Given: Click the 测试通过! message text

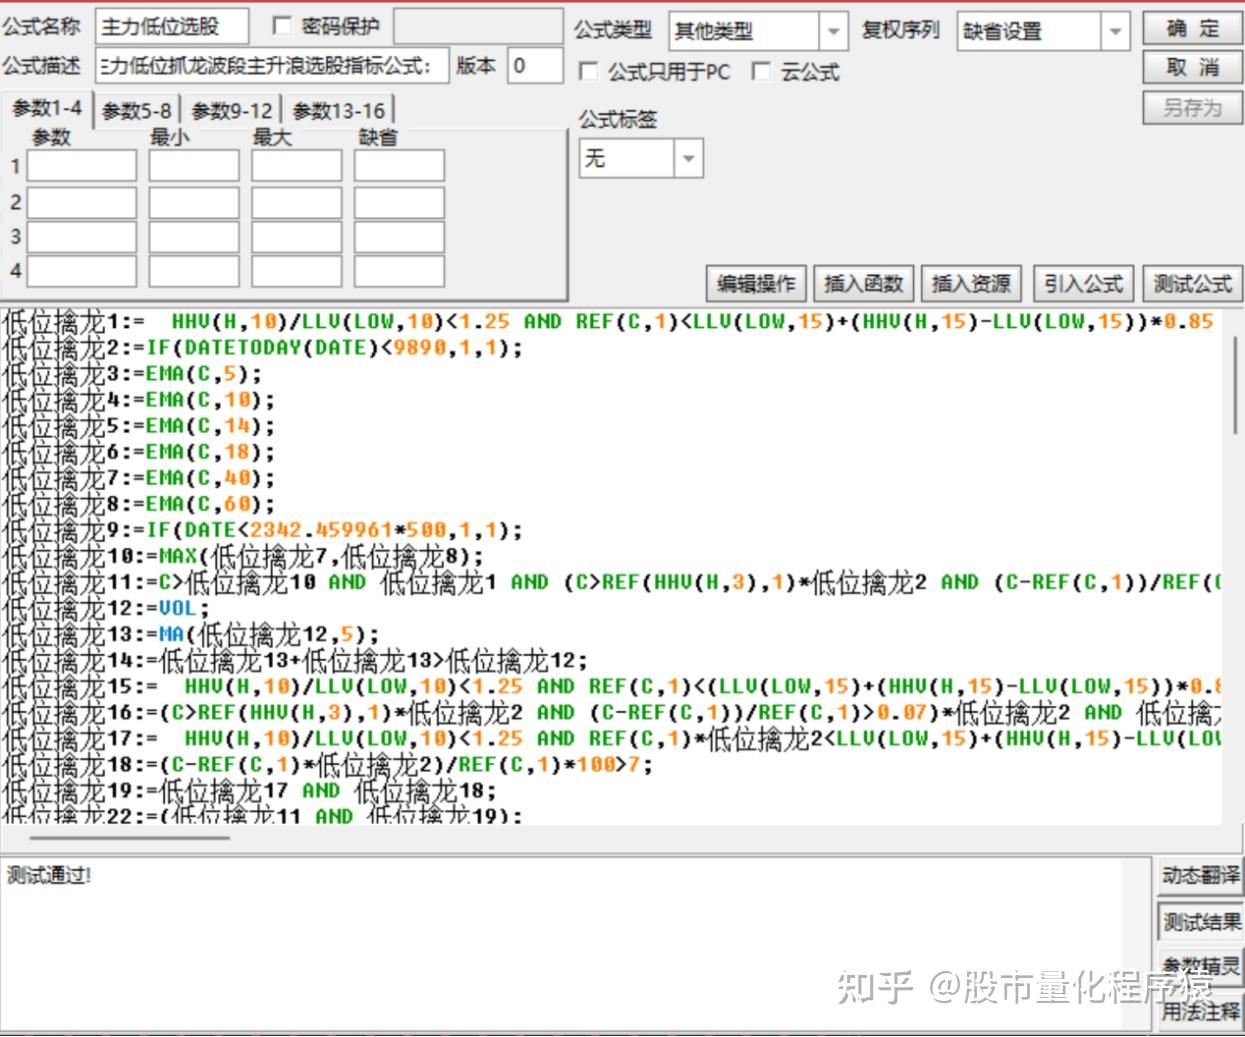Looking at the screenshot, I should (x=49, y=876).
